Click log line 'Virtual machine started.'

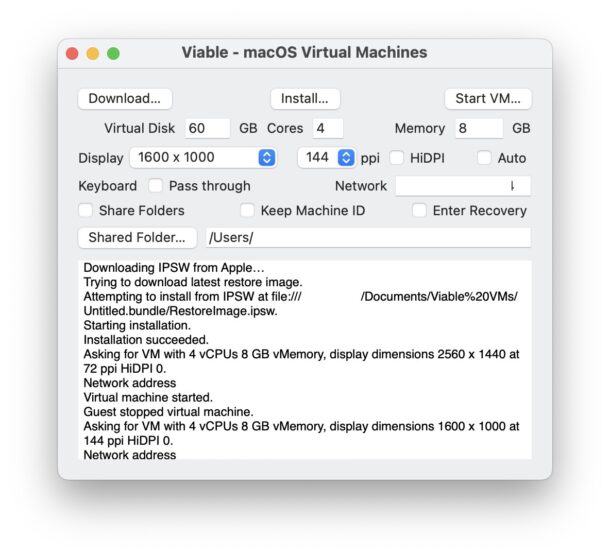[148, 397]
